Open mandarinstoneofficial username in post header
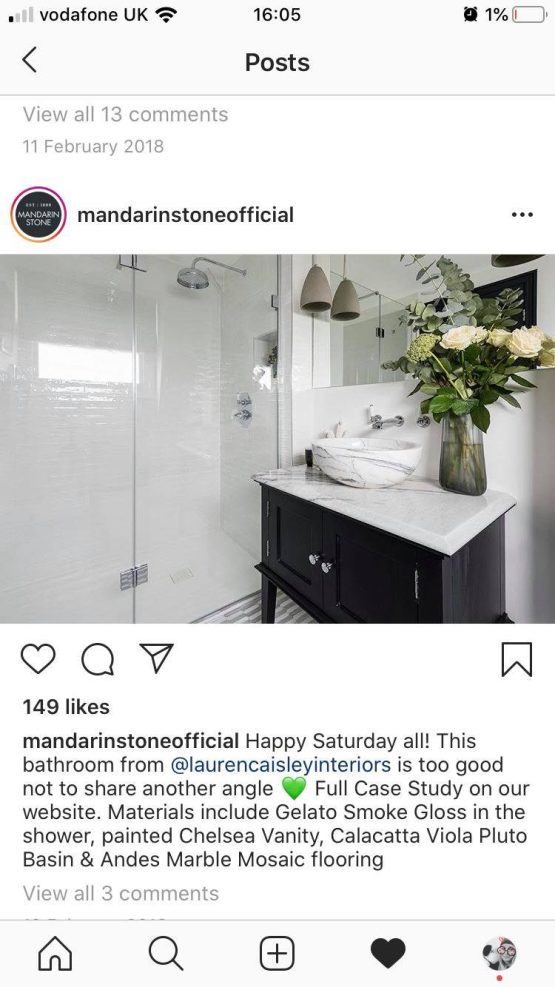 pyautogui.click(x=186, y=215)
